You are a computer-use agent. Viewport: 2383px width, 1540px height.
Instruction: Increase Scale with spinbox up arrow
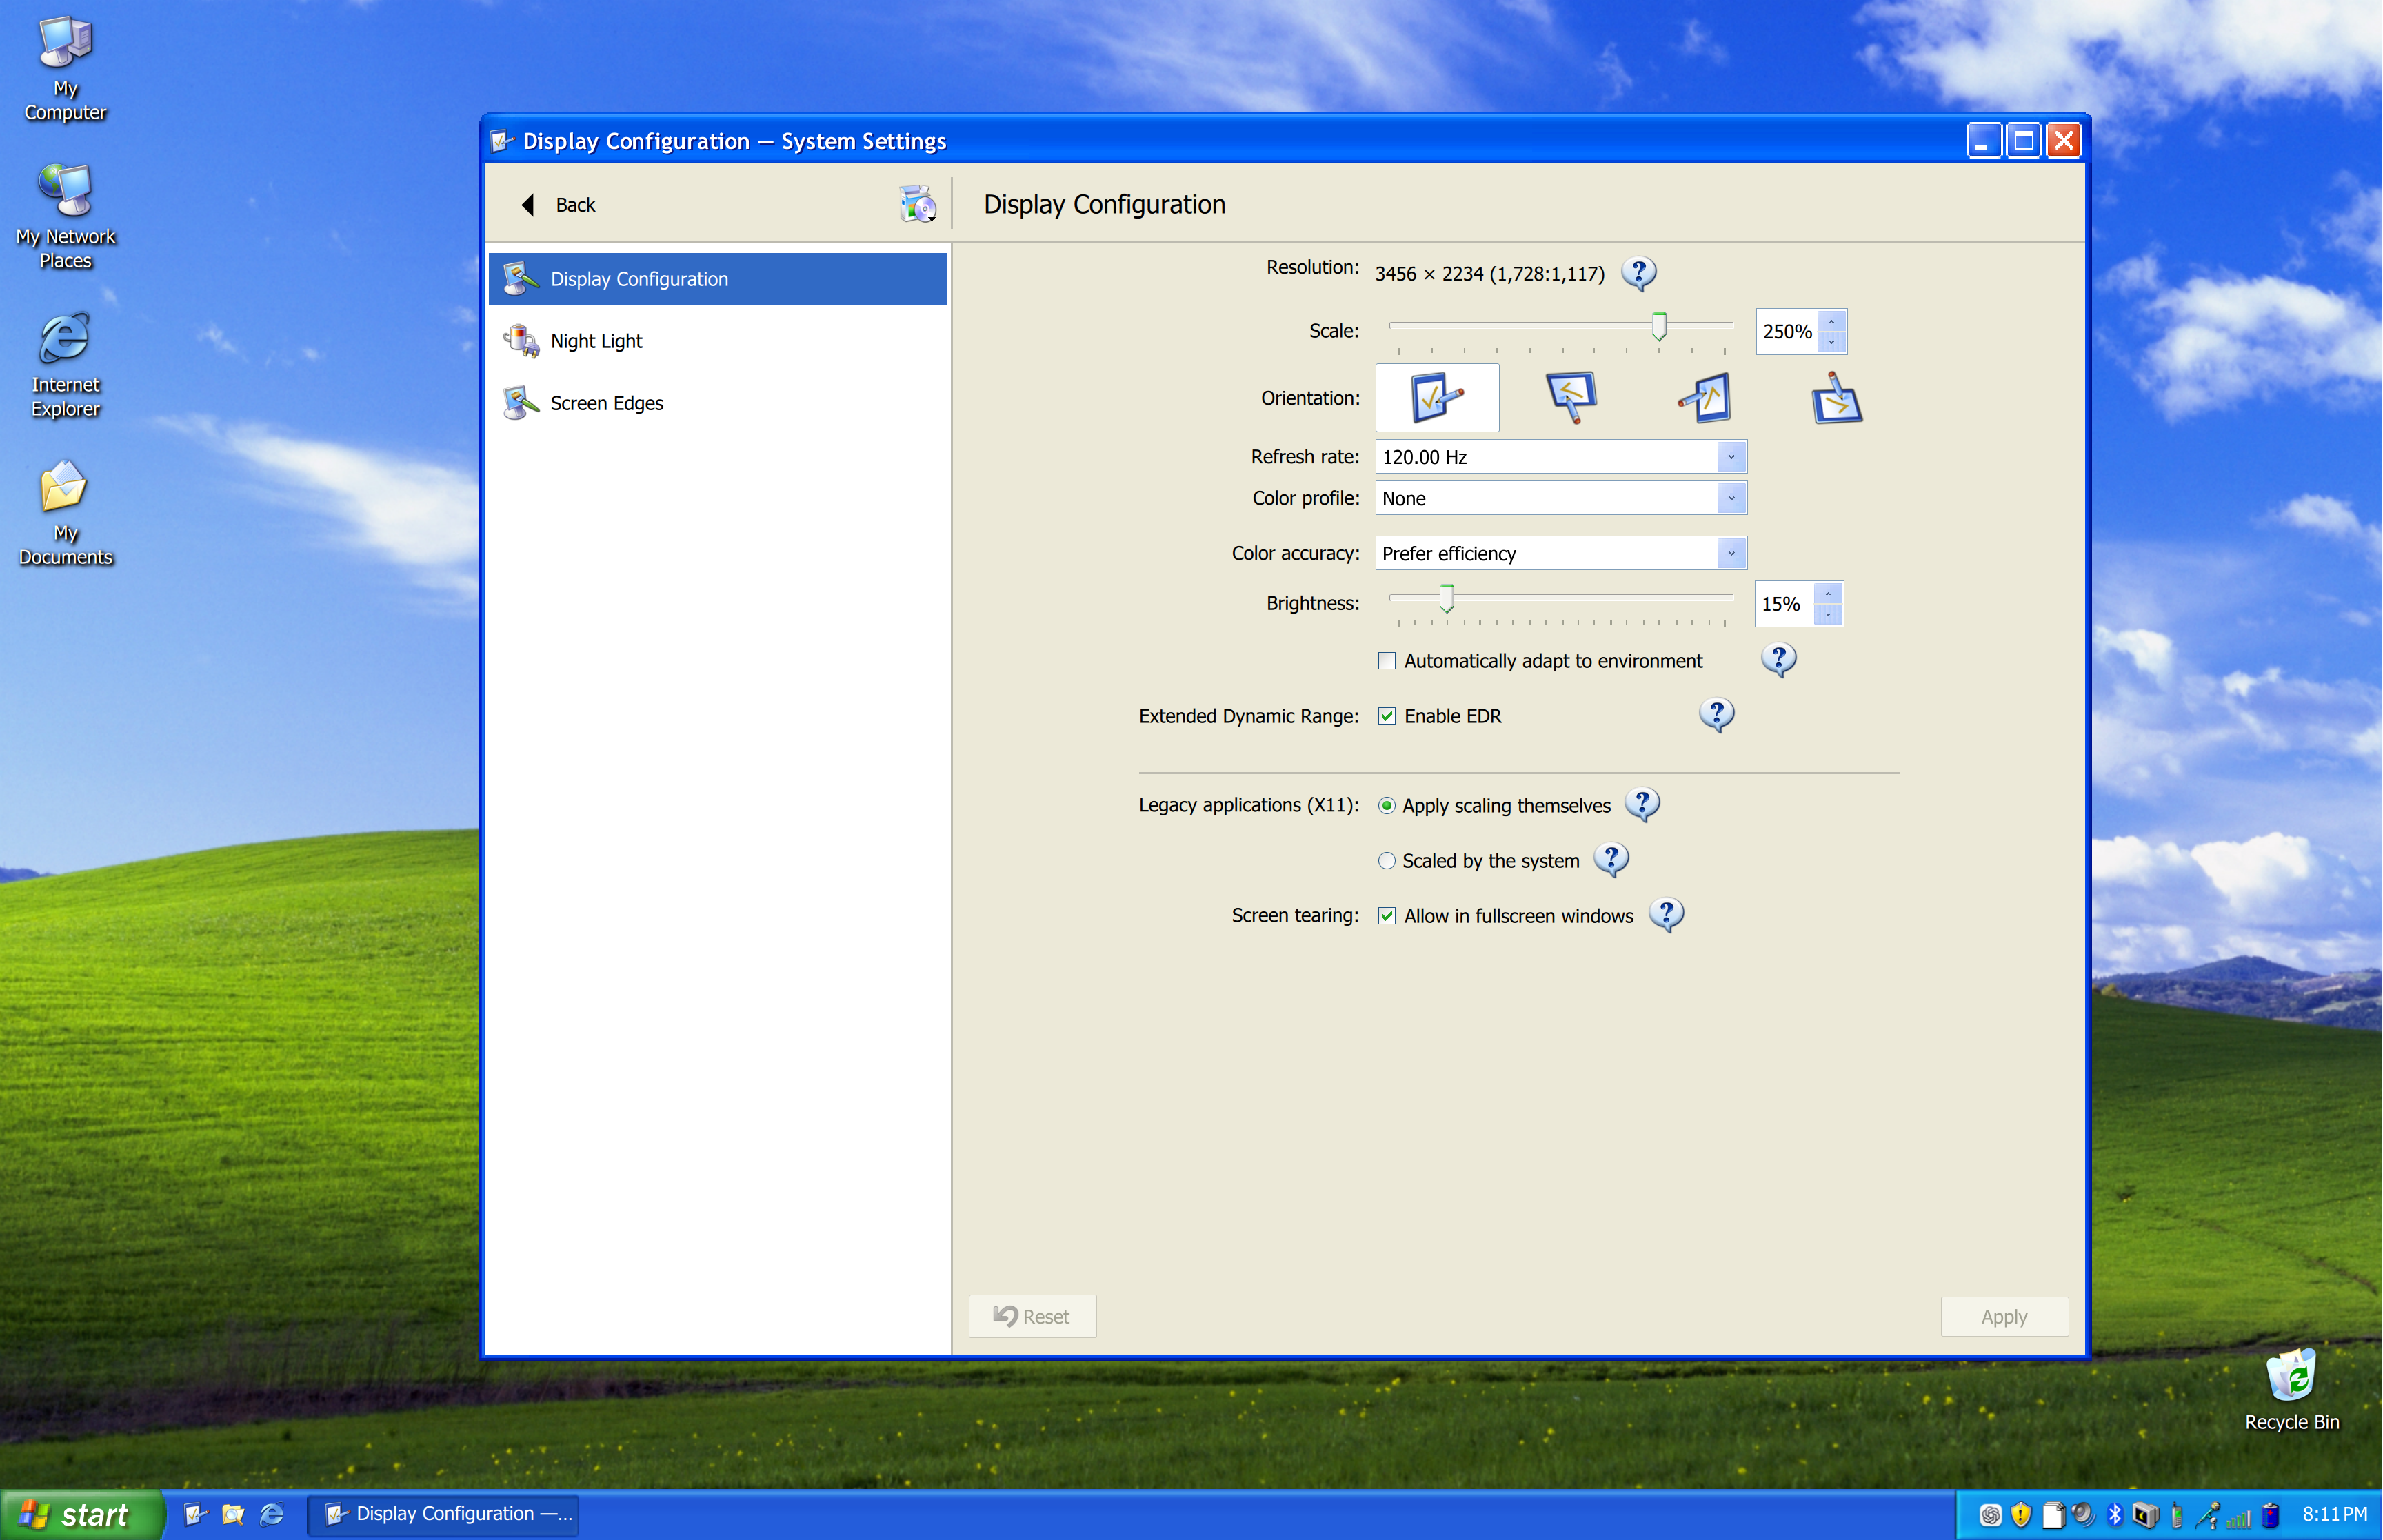(1831, 321)
